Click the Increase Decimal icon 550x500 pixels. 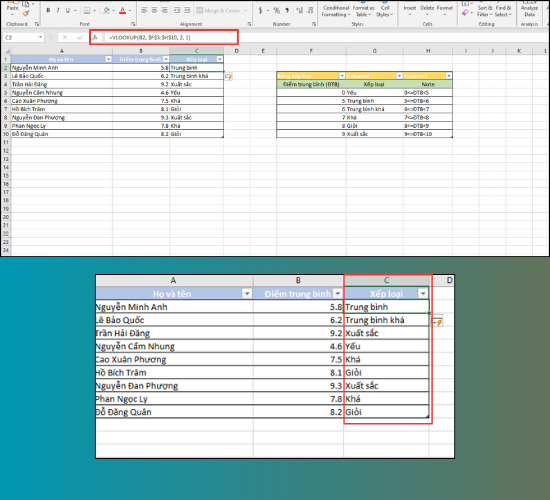[300, 11]
